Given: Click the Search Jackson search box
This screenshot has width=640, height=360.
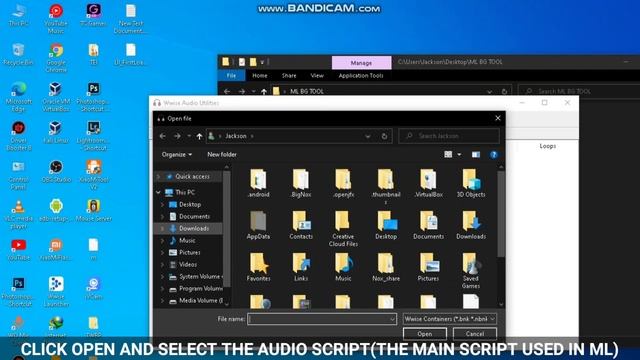Looking at the screenshot, I should [x=449, y=136].
